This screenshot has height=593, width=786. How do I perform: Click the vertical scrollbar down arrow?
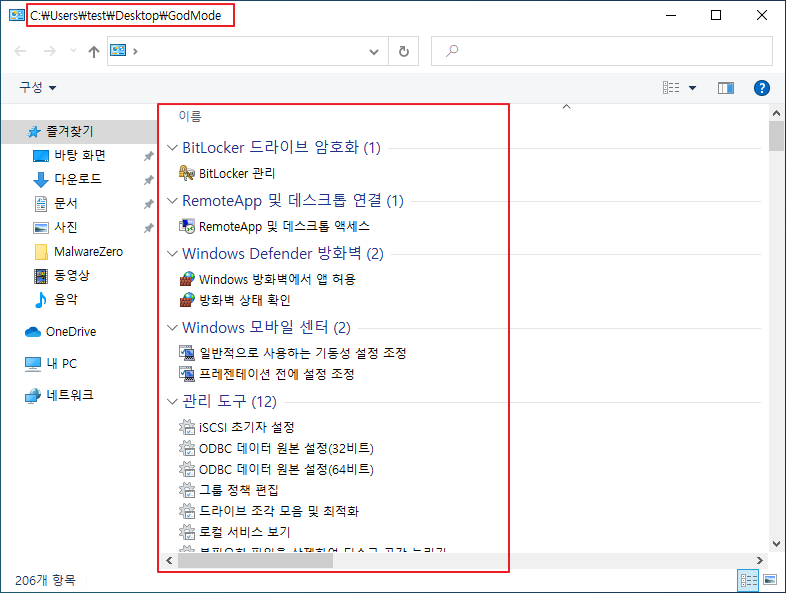(x=776, y=544)
